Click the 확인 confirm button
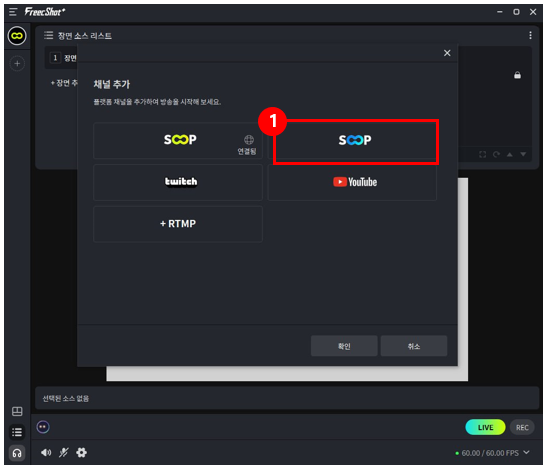 (345, 347)
